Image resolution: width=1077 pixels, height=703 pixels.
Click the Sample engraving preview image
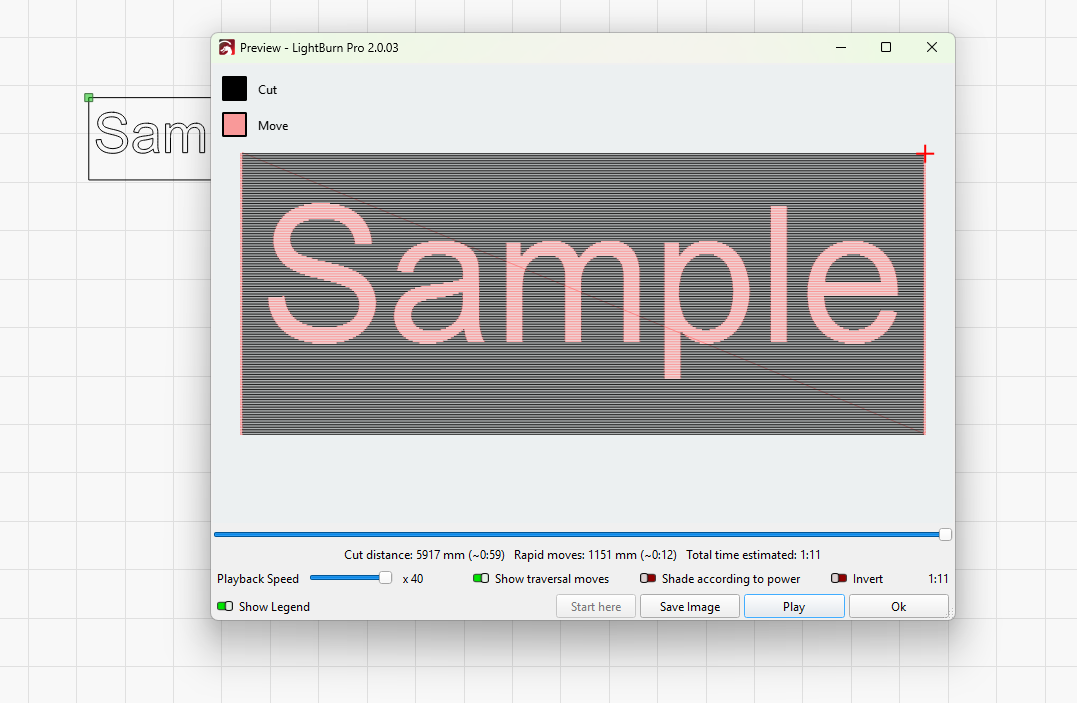pos(582,293)
